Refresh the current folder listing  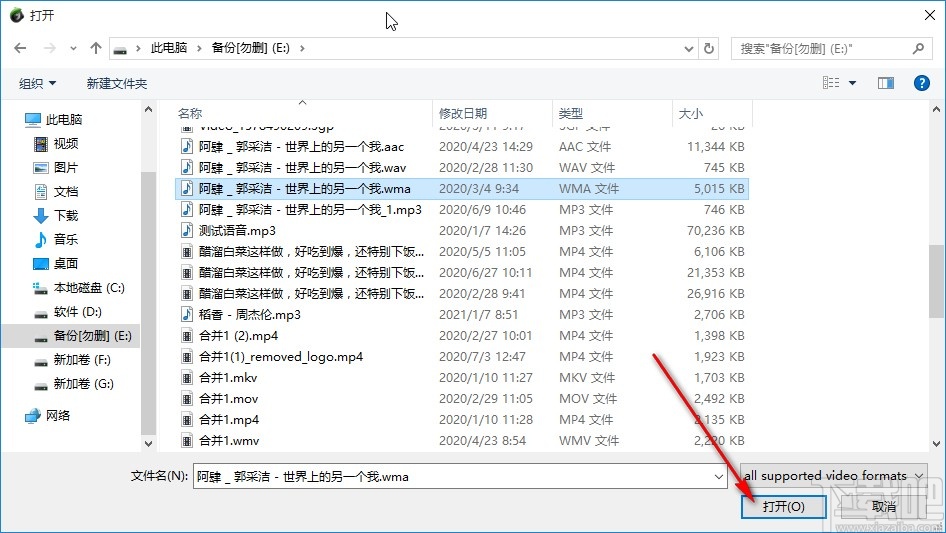click(x=710, y=48)
